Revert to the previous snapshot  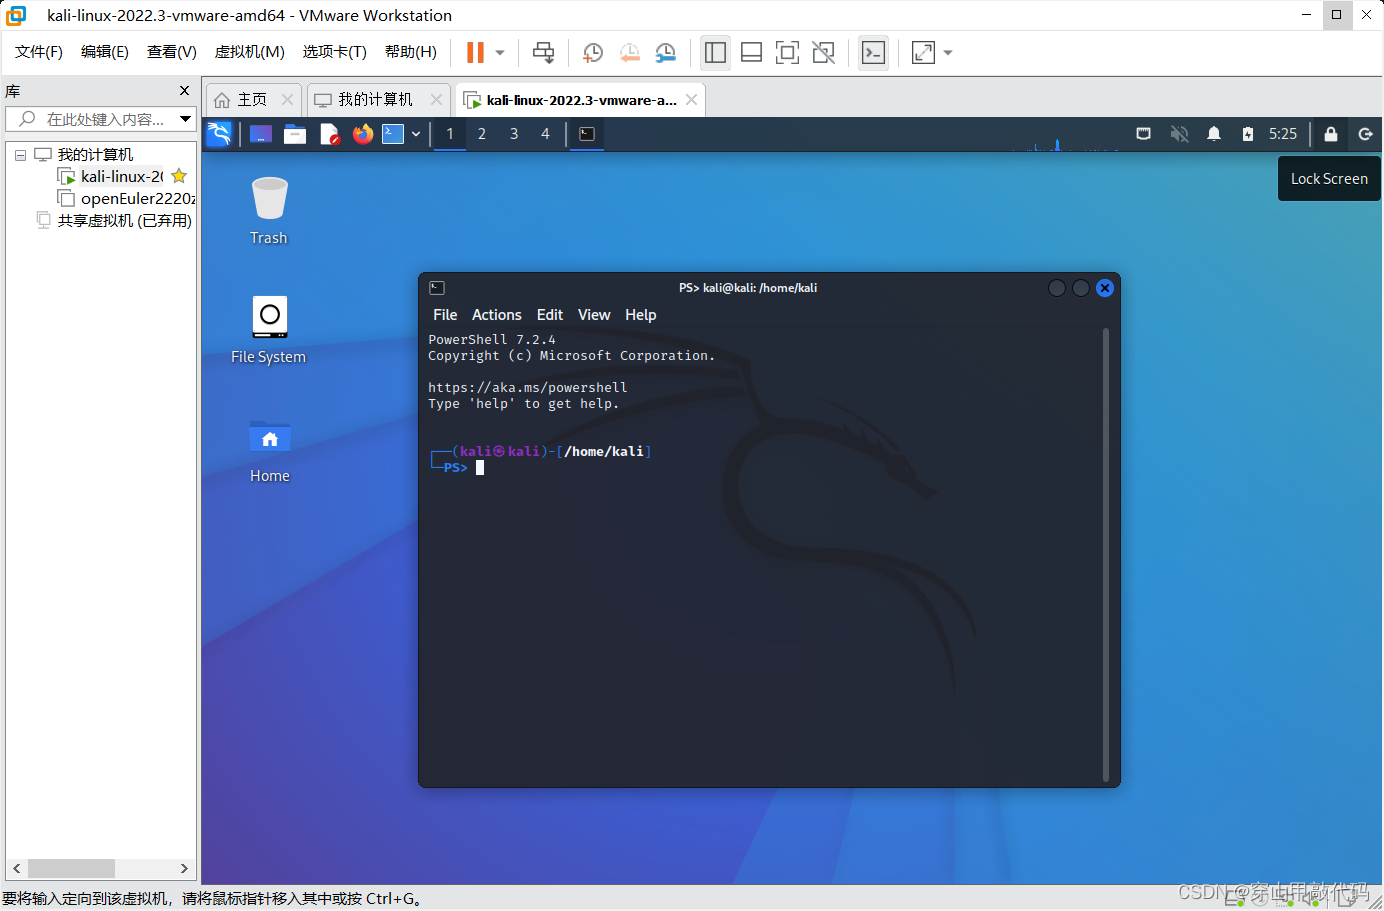[x=629, y=52]
